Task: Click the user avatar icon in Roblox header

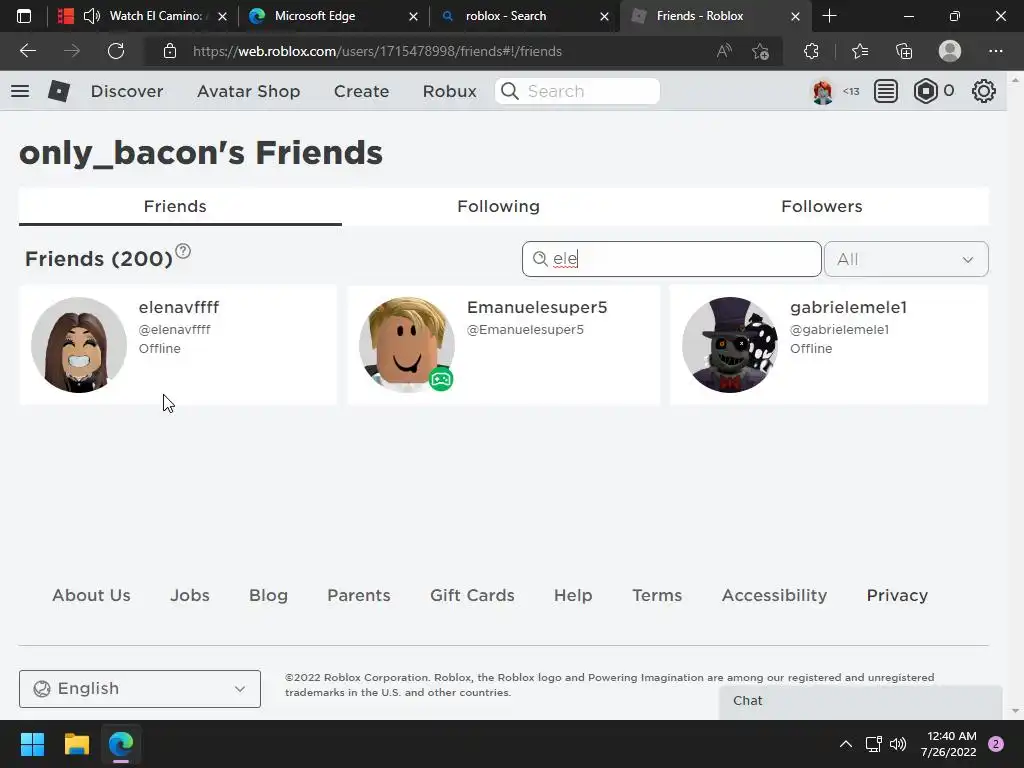Action: [823, 91]
